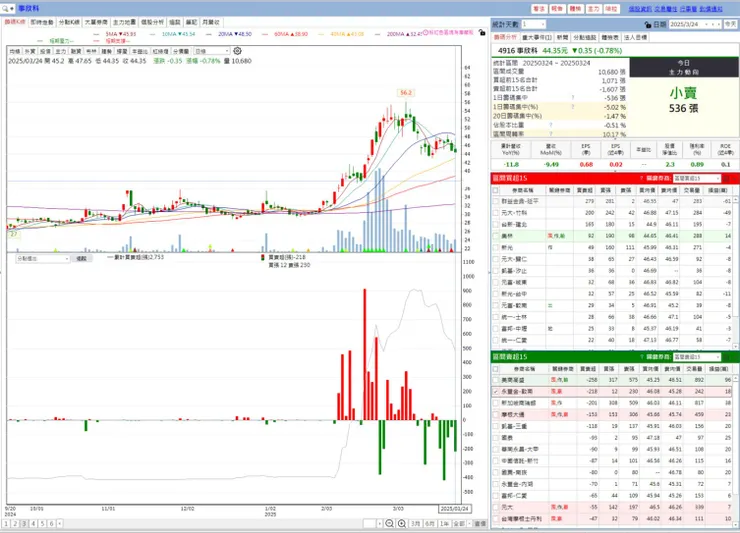The height and width of the screenshot is (533, 740).
Task: Select the 全部 range button
Action: [459, 524]
